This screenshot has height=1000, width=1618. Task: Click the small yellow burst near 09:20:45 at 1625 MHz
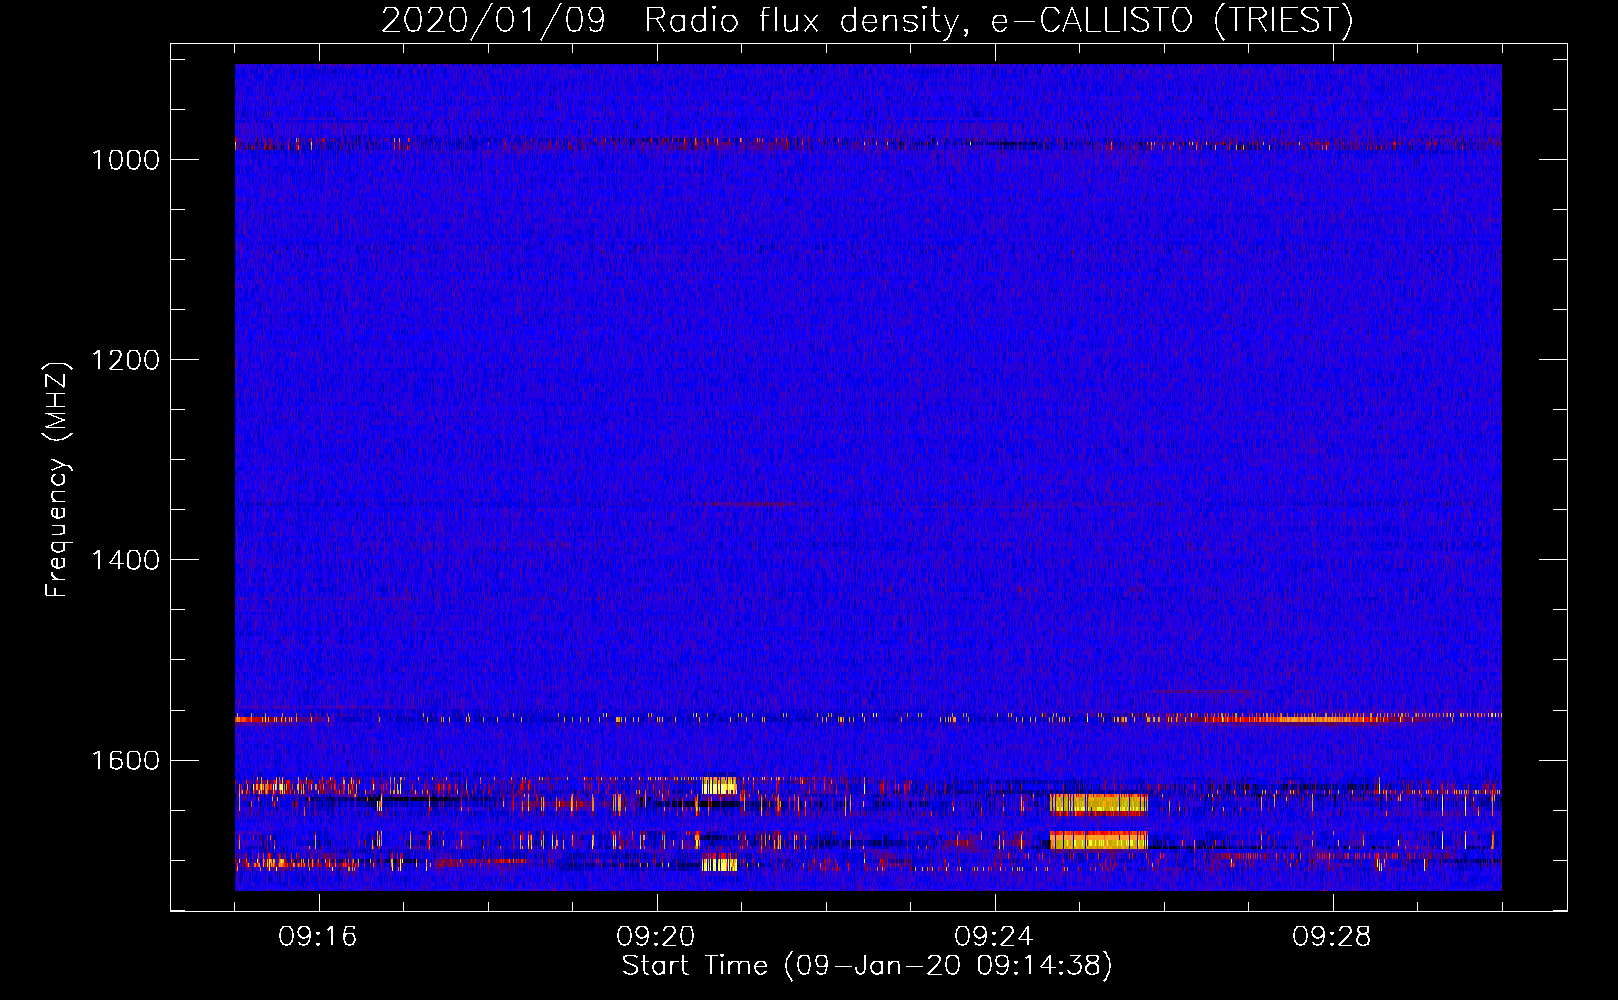[x=719, y=785]
